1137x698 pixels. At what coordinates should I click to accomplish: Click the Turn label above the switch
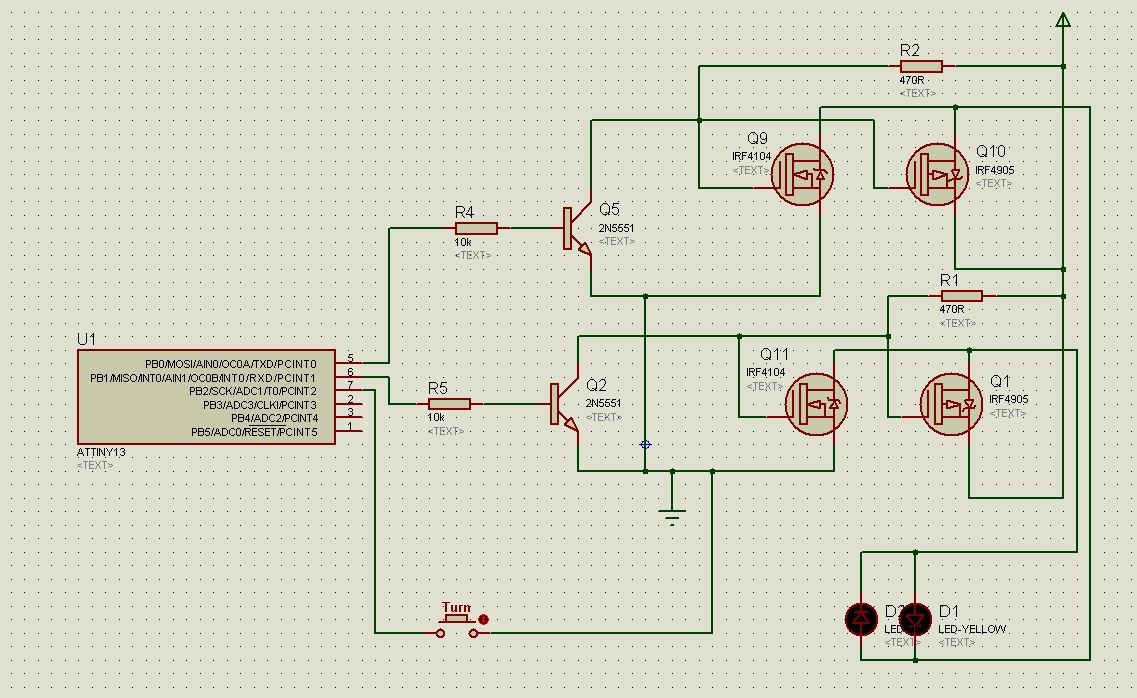456,607
